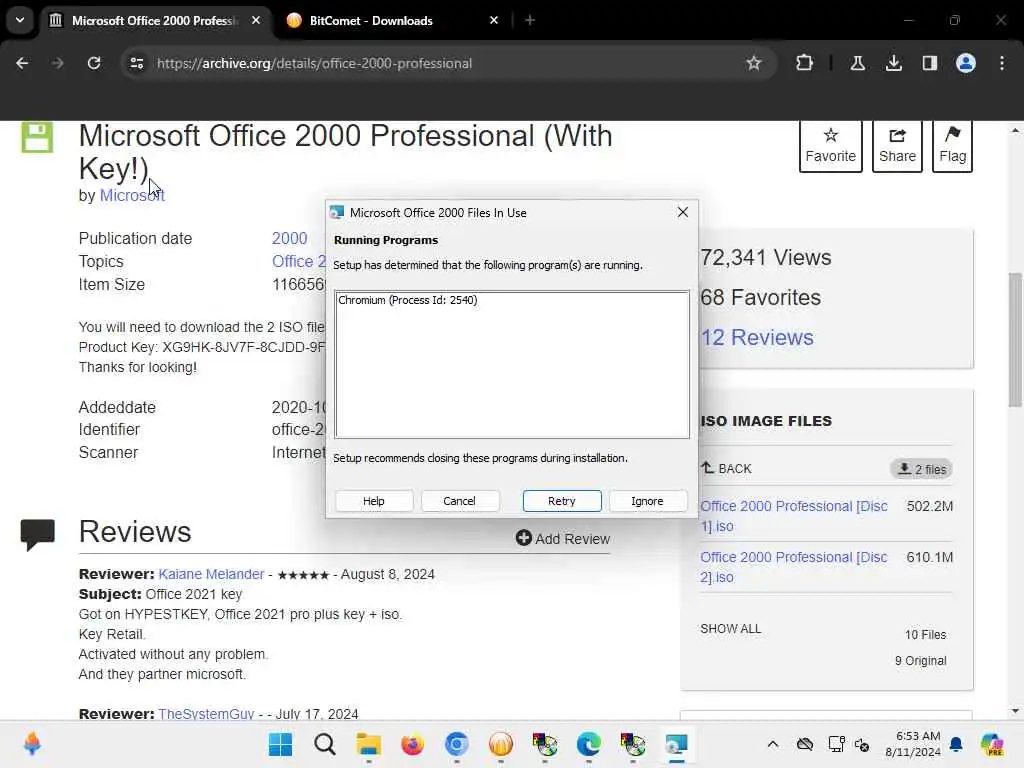The image size is (1024, 768).
Task: Download Office 2000 Professional Disc 2 iso
Action: 793,567
